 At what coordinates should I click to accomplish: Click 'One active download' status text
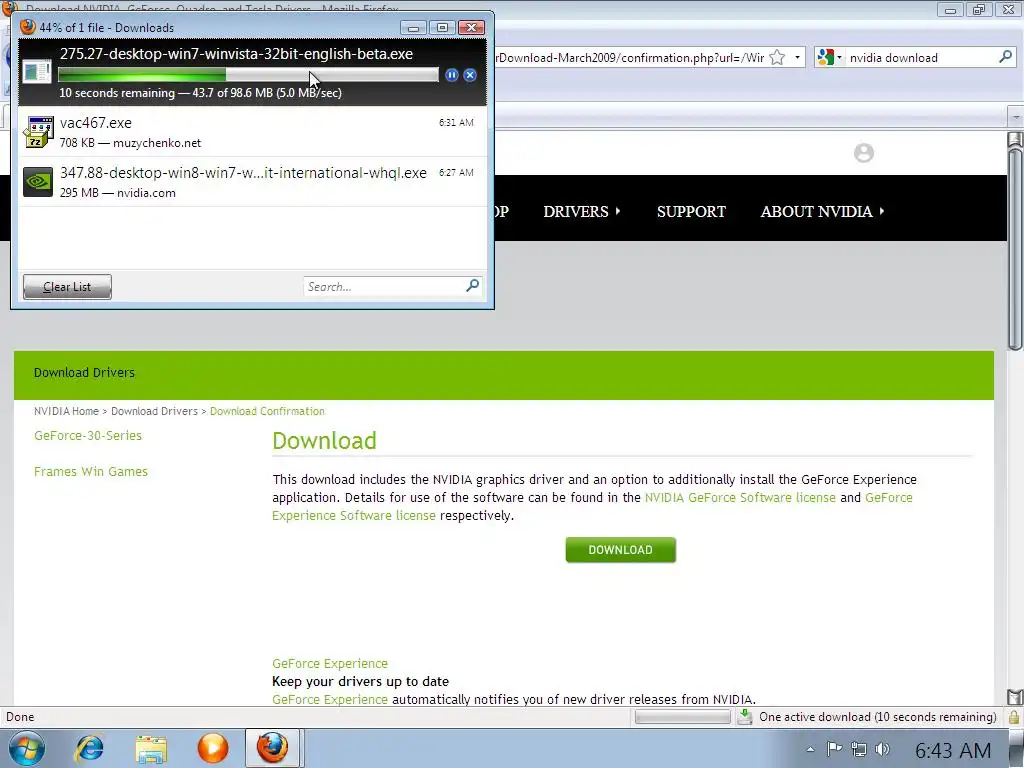point(878,717)
